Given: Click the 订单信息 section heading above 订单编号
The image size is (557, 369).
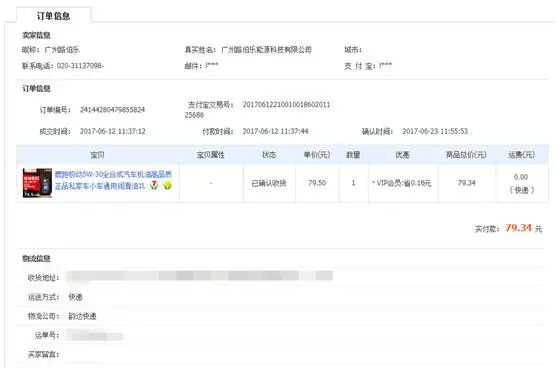Looking at the screenshot, I should pyautogui.click(x=36, y=88).
